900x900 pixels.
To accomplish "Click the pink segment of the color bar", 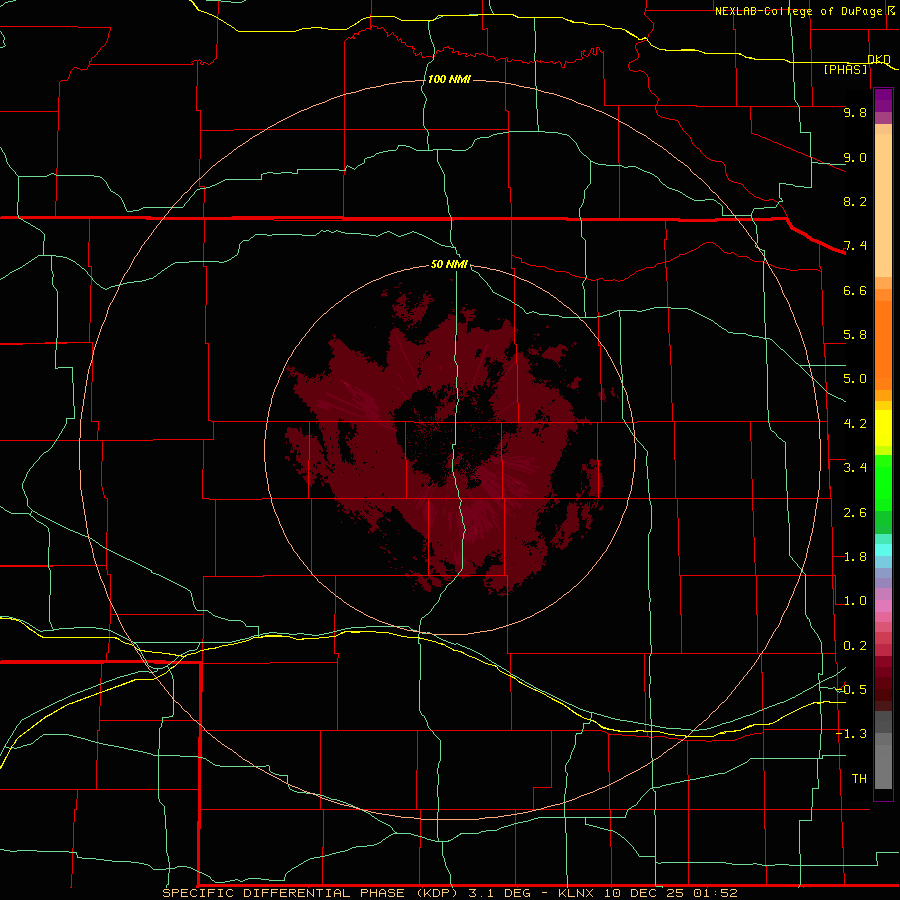I will tap(883, 606).
